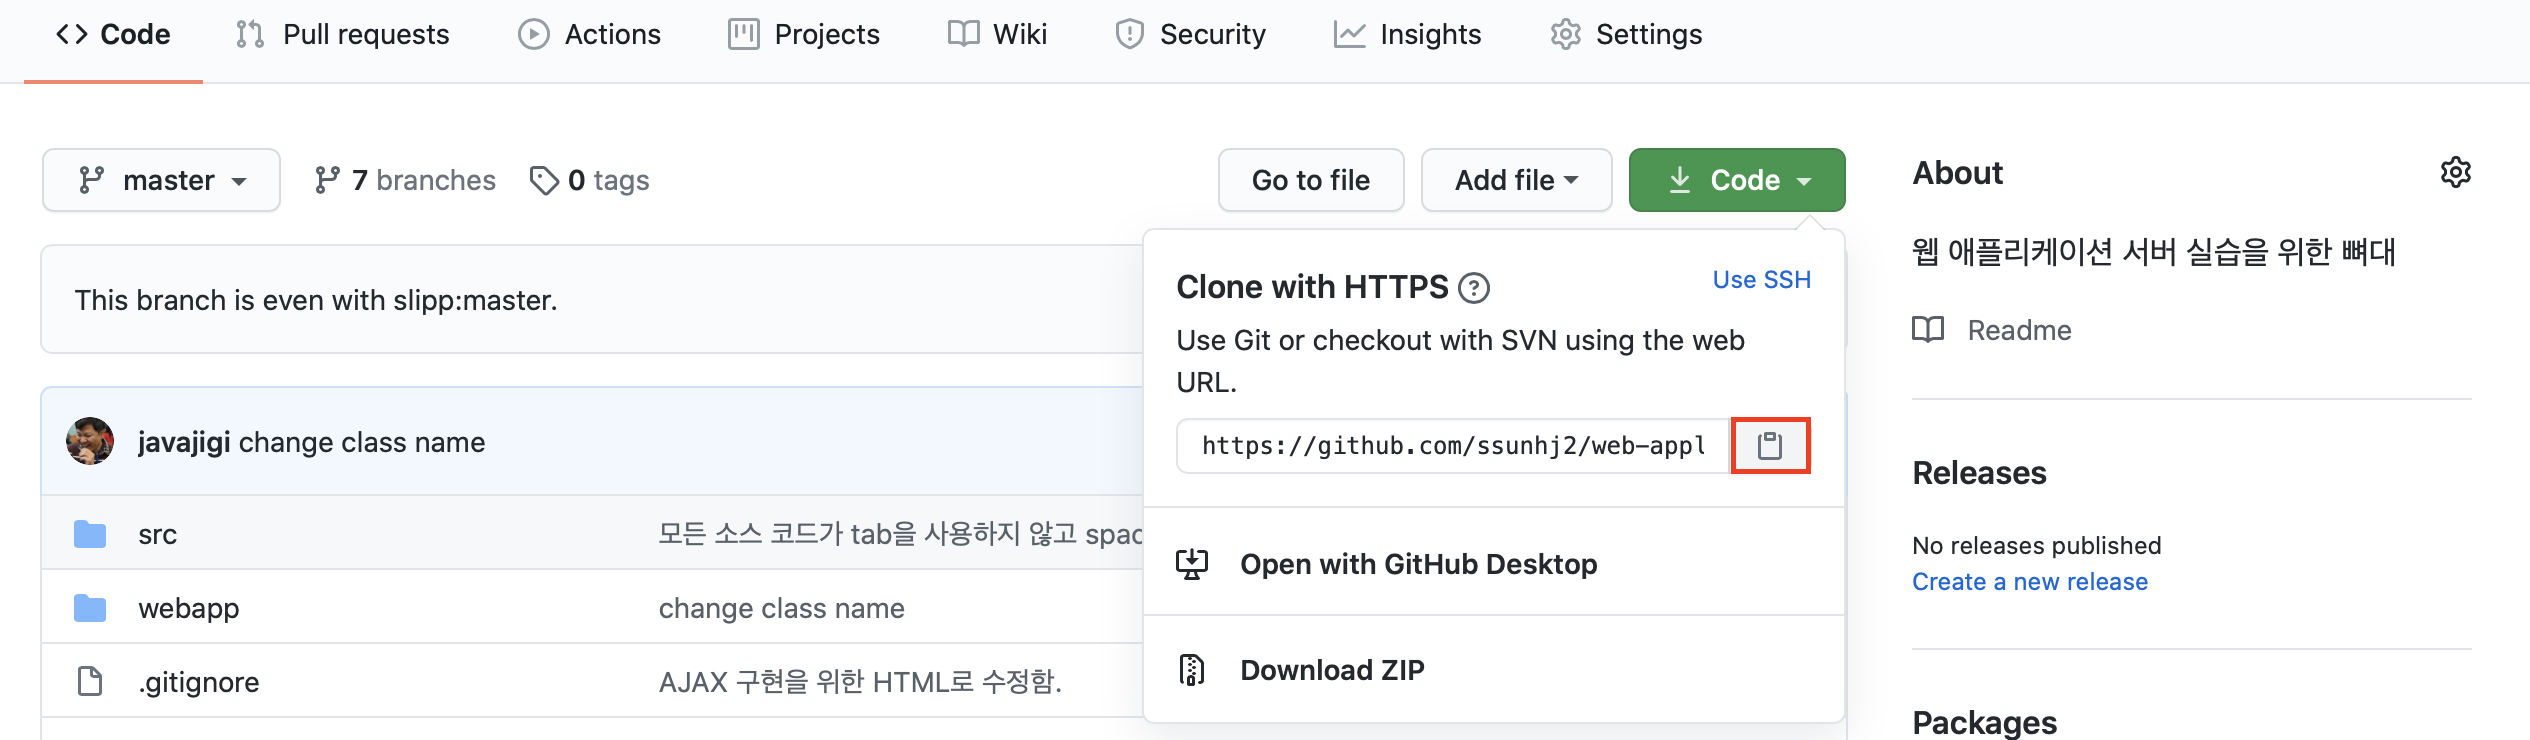Open the Code tab
Screen dimensions: 2530x740
click(x=113, y=35)
